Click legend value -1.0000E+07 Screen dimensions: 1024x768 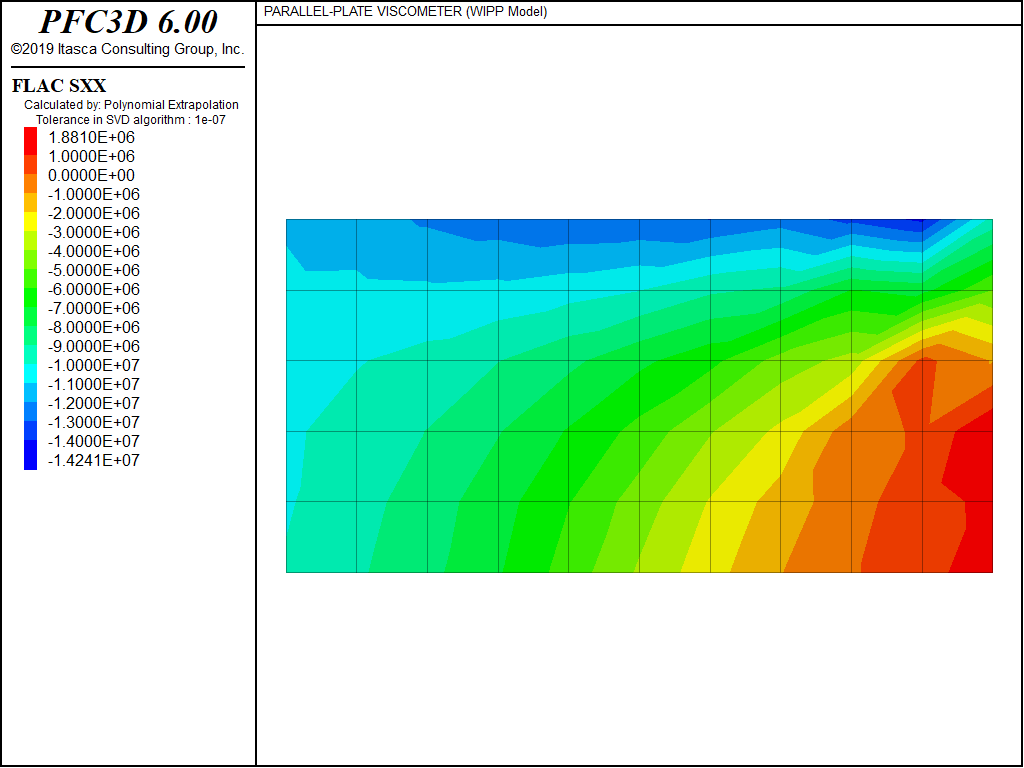[x=93, y=364]
